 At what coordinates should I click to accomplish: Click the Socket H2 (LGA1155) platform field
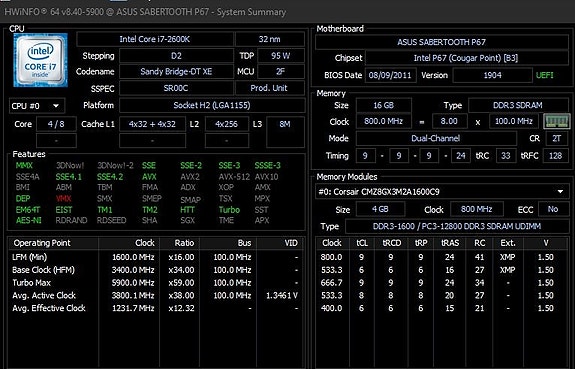pos(212,105)
